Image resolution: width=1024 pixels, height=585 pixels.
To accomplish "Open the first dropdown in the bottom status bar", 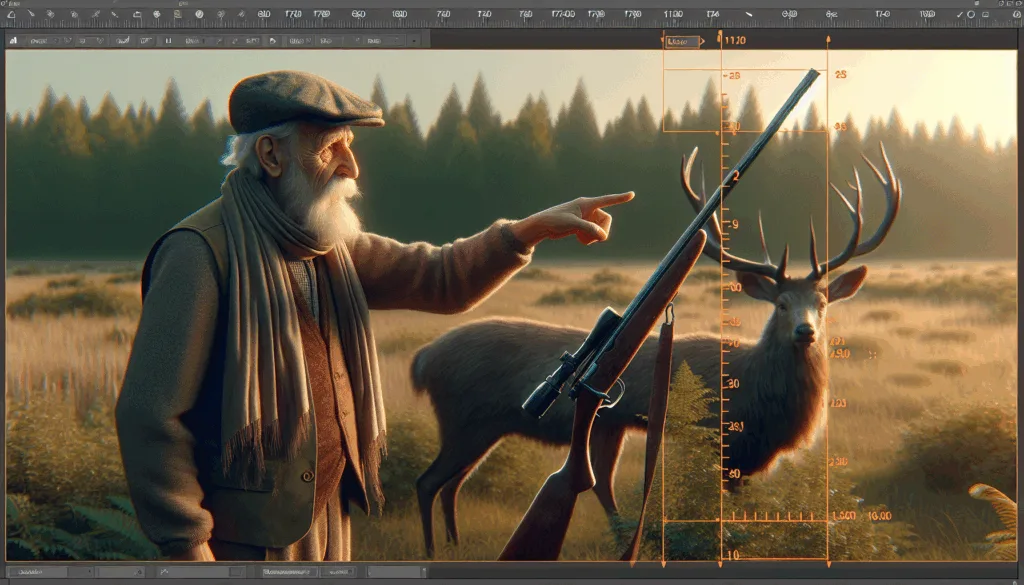I will tap(50, 572).
